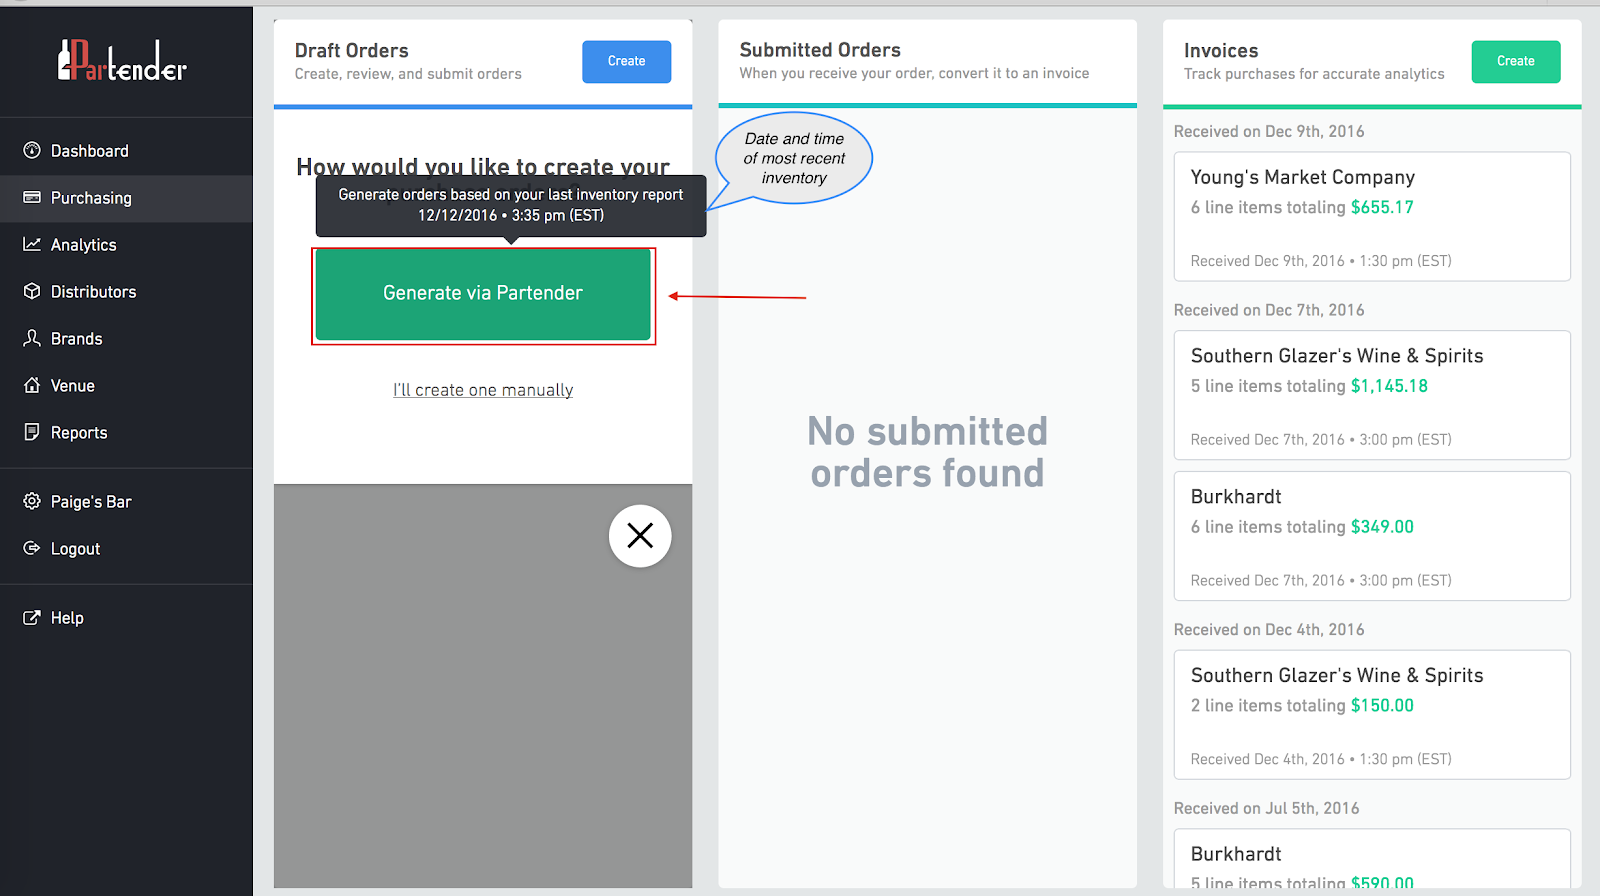The width and height of the screenshot is (1600, 896).
Task: Click "I'll create one manually" link
Action: click(x=483, y=390)
